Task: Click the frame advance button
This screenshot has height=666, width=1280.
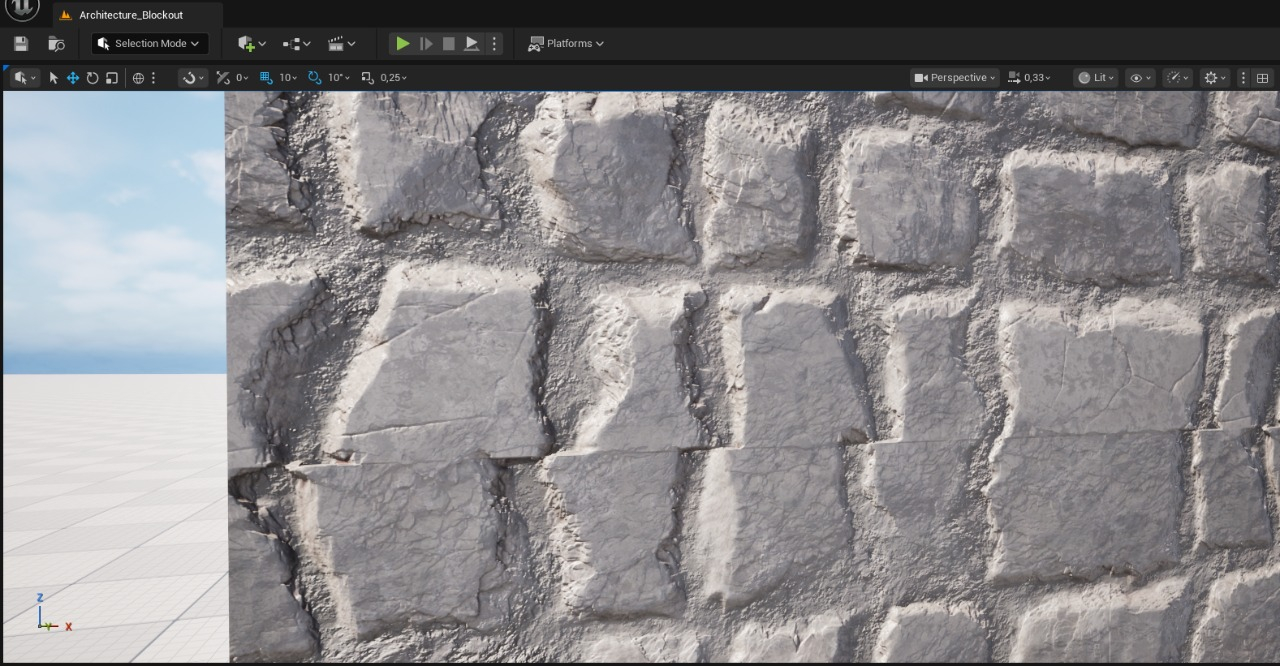Action: [x=426, y=44]
